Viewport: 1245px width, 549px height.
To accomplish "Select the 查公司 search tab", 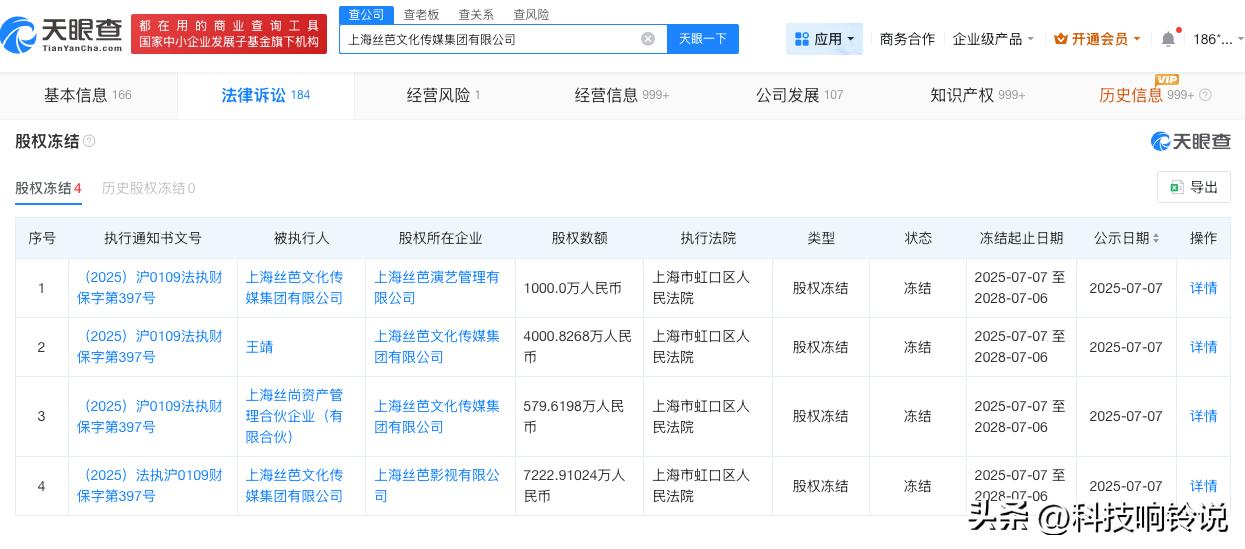I will pyautogui.click(x=366, y=14).
